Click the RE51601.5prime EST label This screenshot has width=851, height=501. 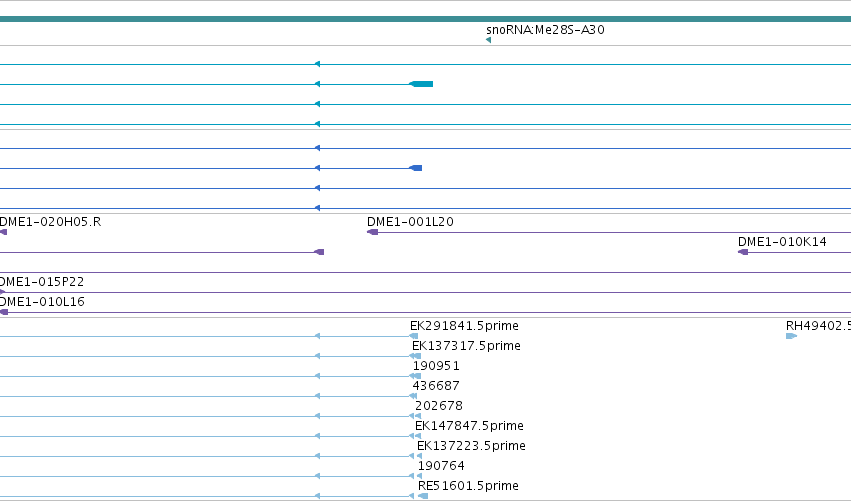pos(468,486)
